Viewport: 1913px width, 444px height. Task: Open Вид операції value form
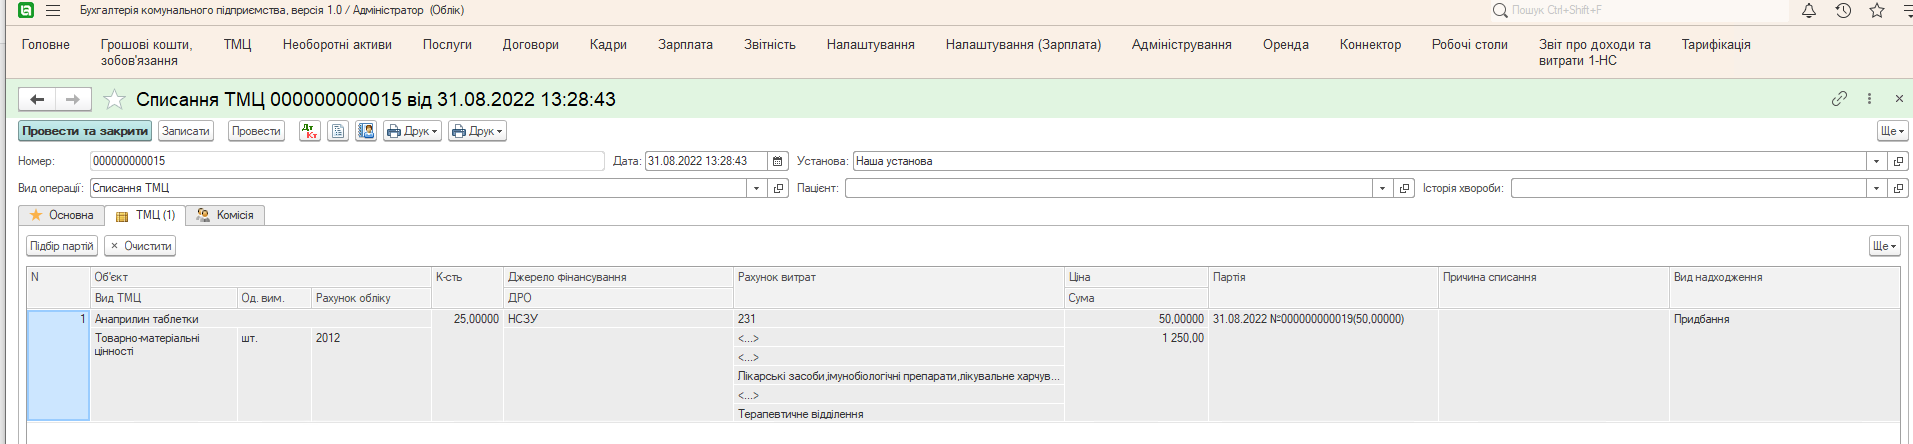click(x=778, y=188)
